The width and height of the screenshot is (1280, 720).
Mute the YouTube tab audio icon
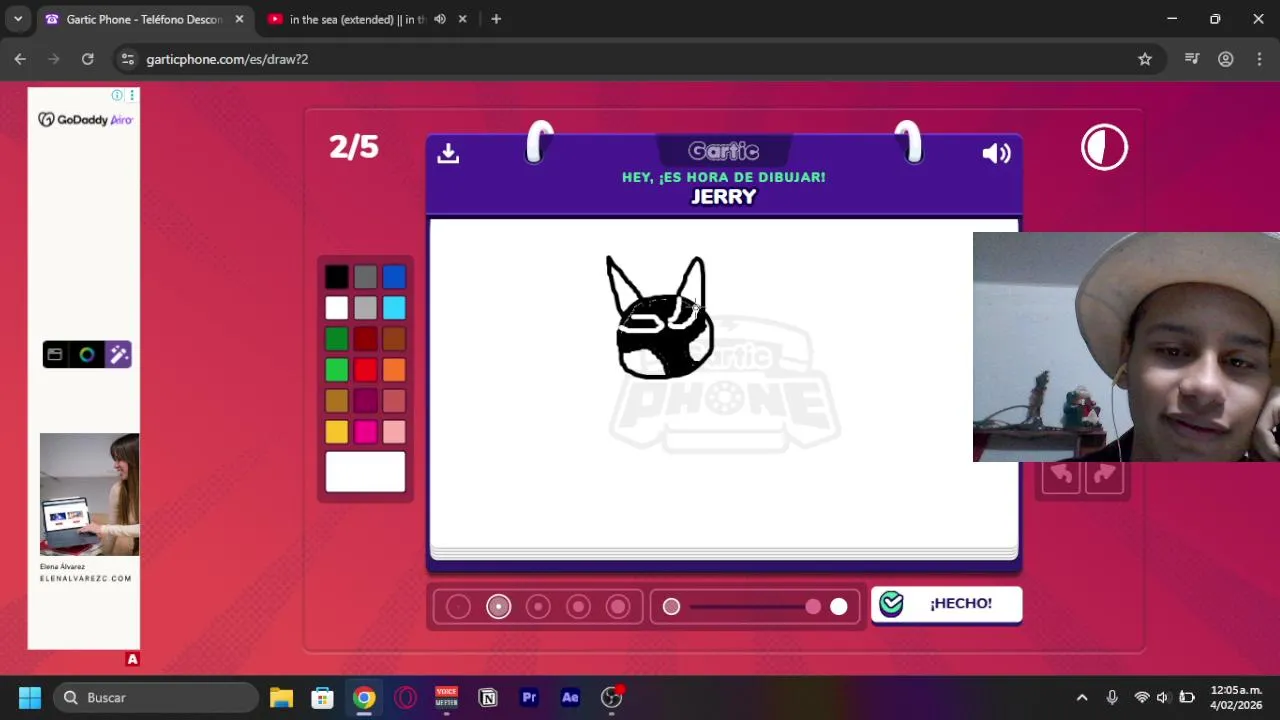pyautogui.click(x=440, y=19)
